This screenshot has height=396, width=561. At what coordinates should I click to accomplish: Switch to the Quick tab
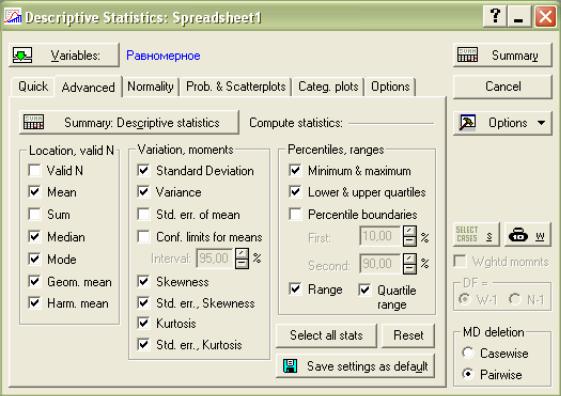point(33,87)
